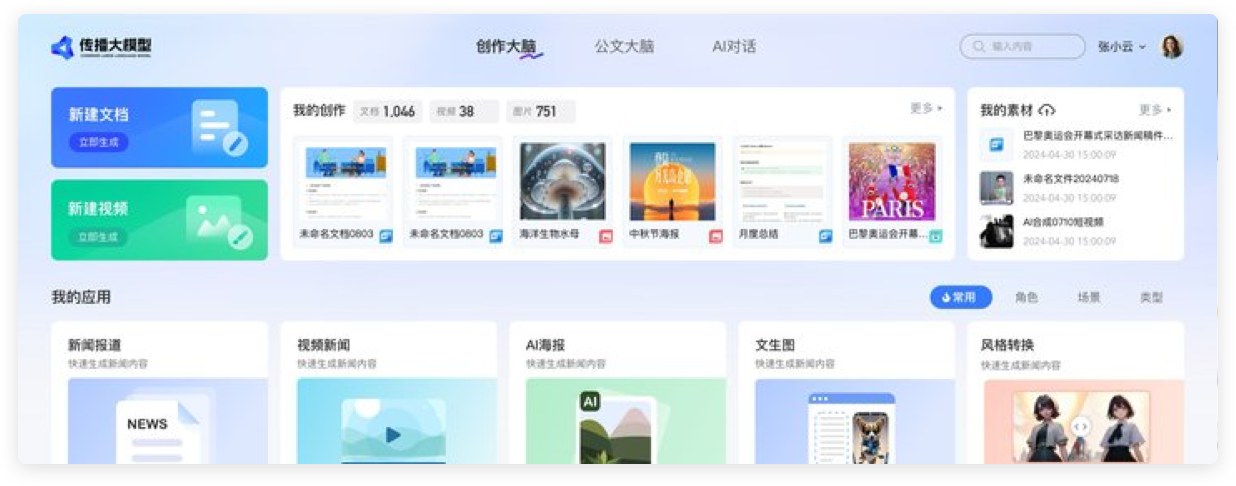Click the 传播大模型 logo icon
Image resolution: width=1236 pixels, height=486 pixels.
click(x=63, y=47)
